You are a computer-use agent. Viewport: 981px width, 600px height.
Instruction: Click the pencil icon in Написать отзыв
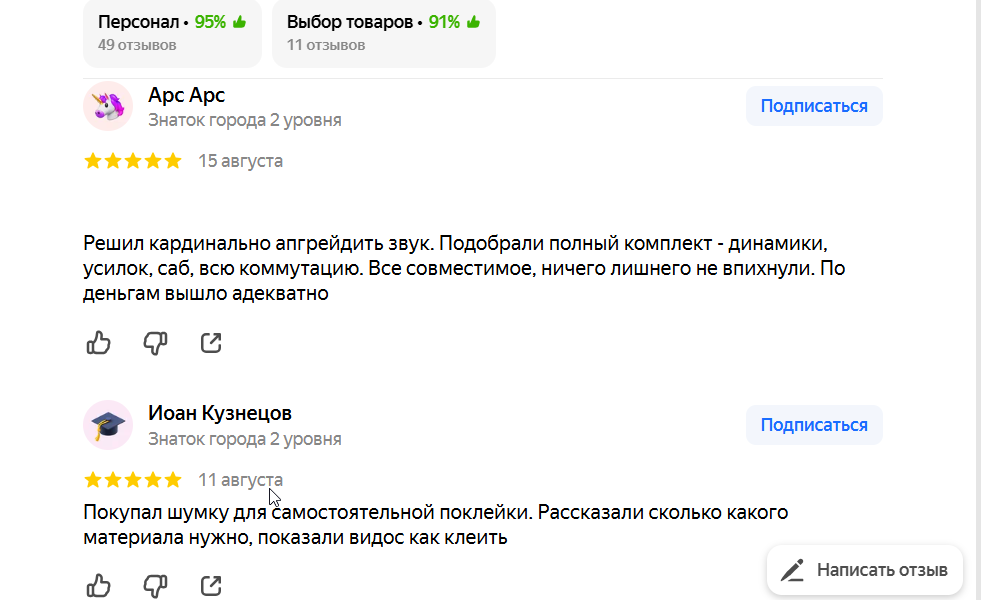792,570
